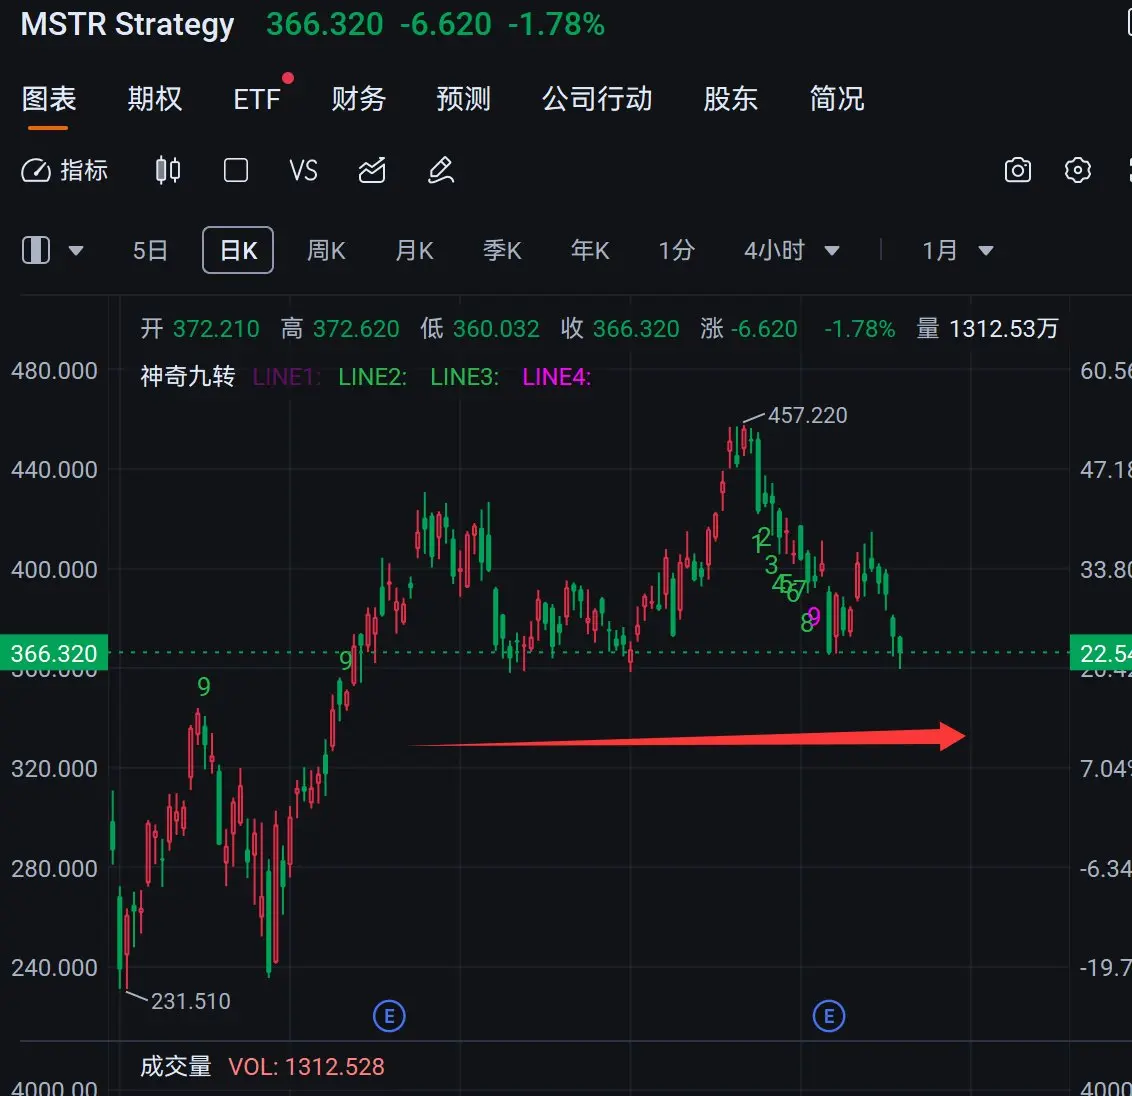Click the VOL: 1312.528 value
This screenshot has width=1132, height=1096.
click(306, 1067)
